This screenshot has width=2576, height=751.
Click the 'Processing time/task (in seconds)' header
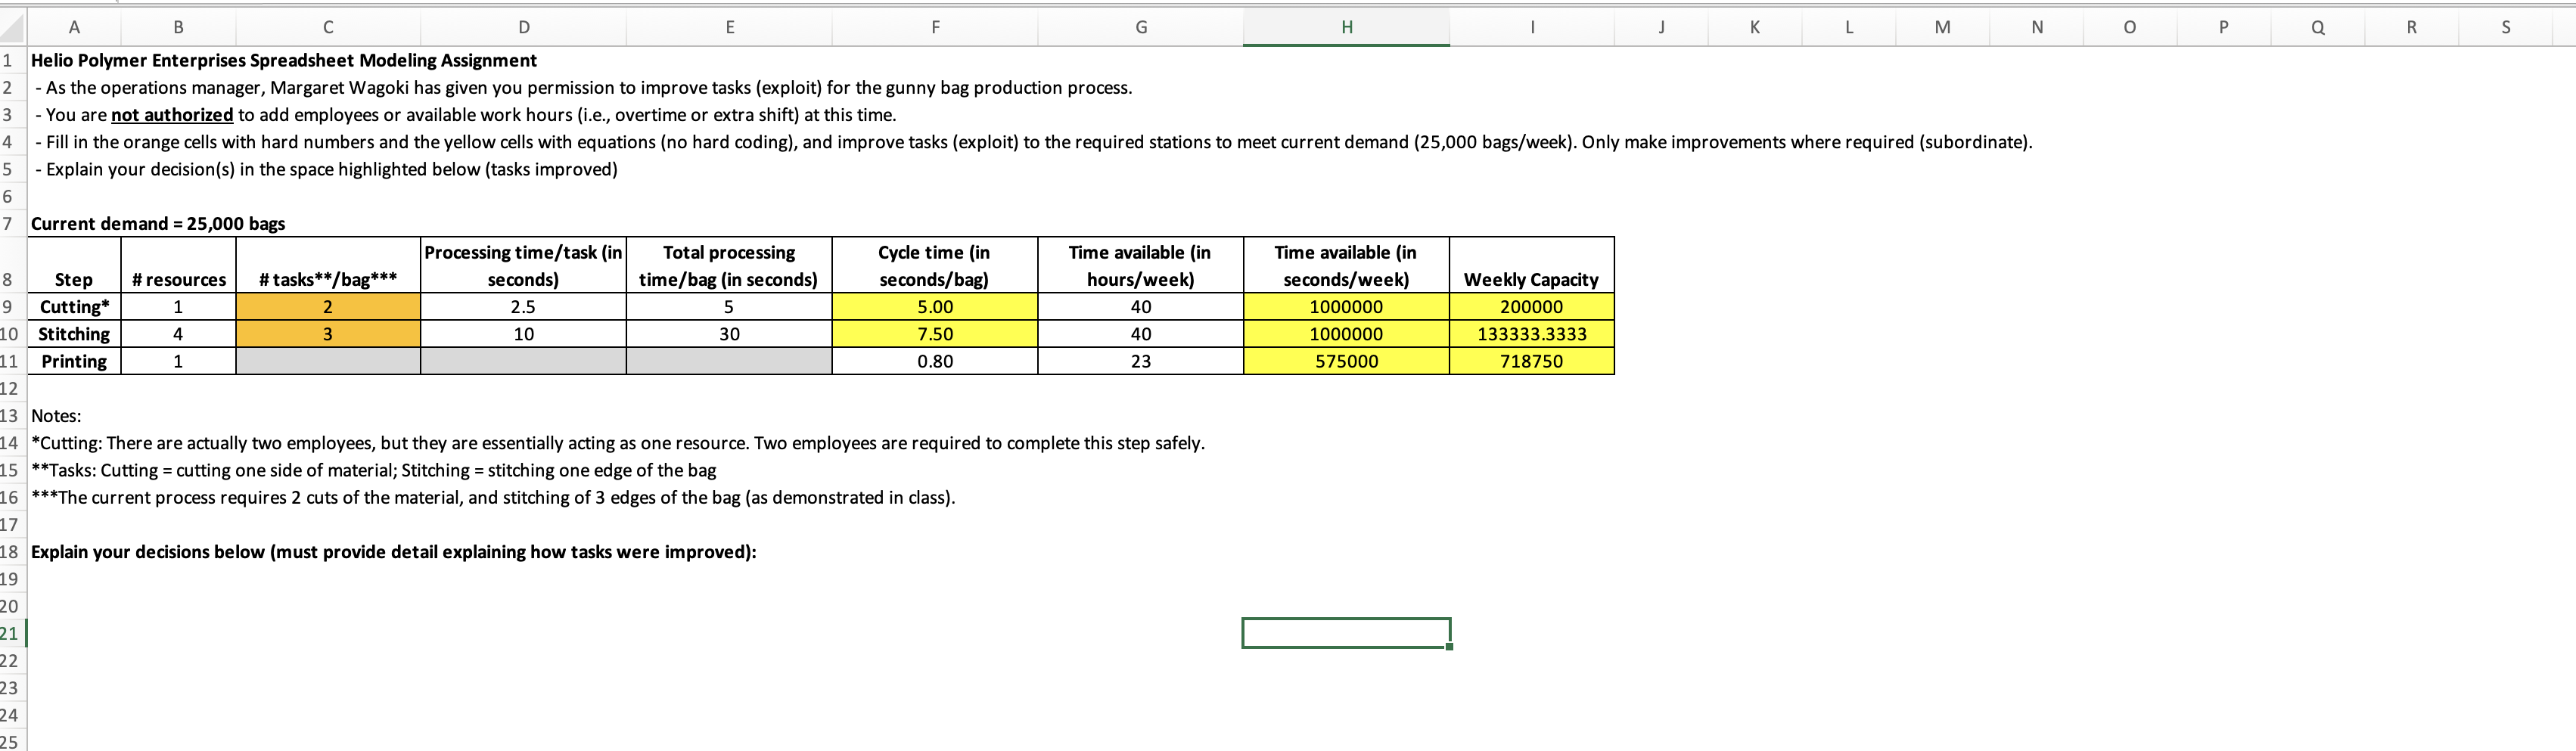click(524, 266)
